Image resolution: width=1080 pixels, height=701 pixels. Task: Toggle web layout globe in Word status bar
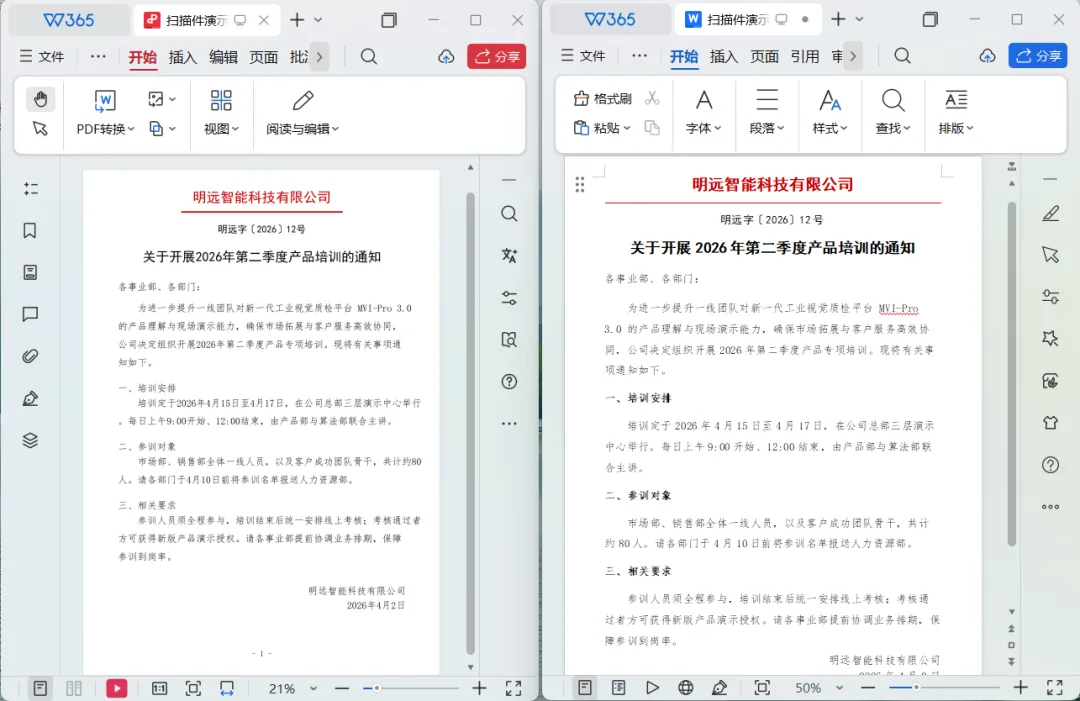685,687
